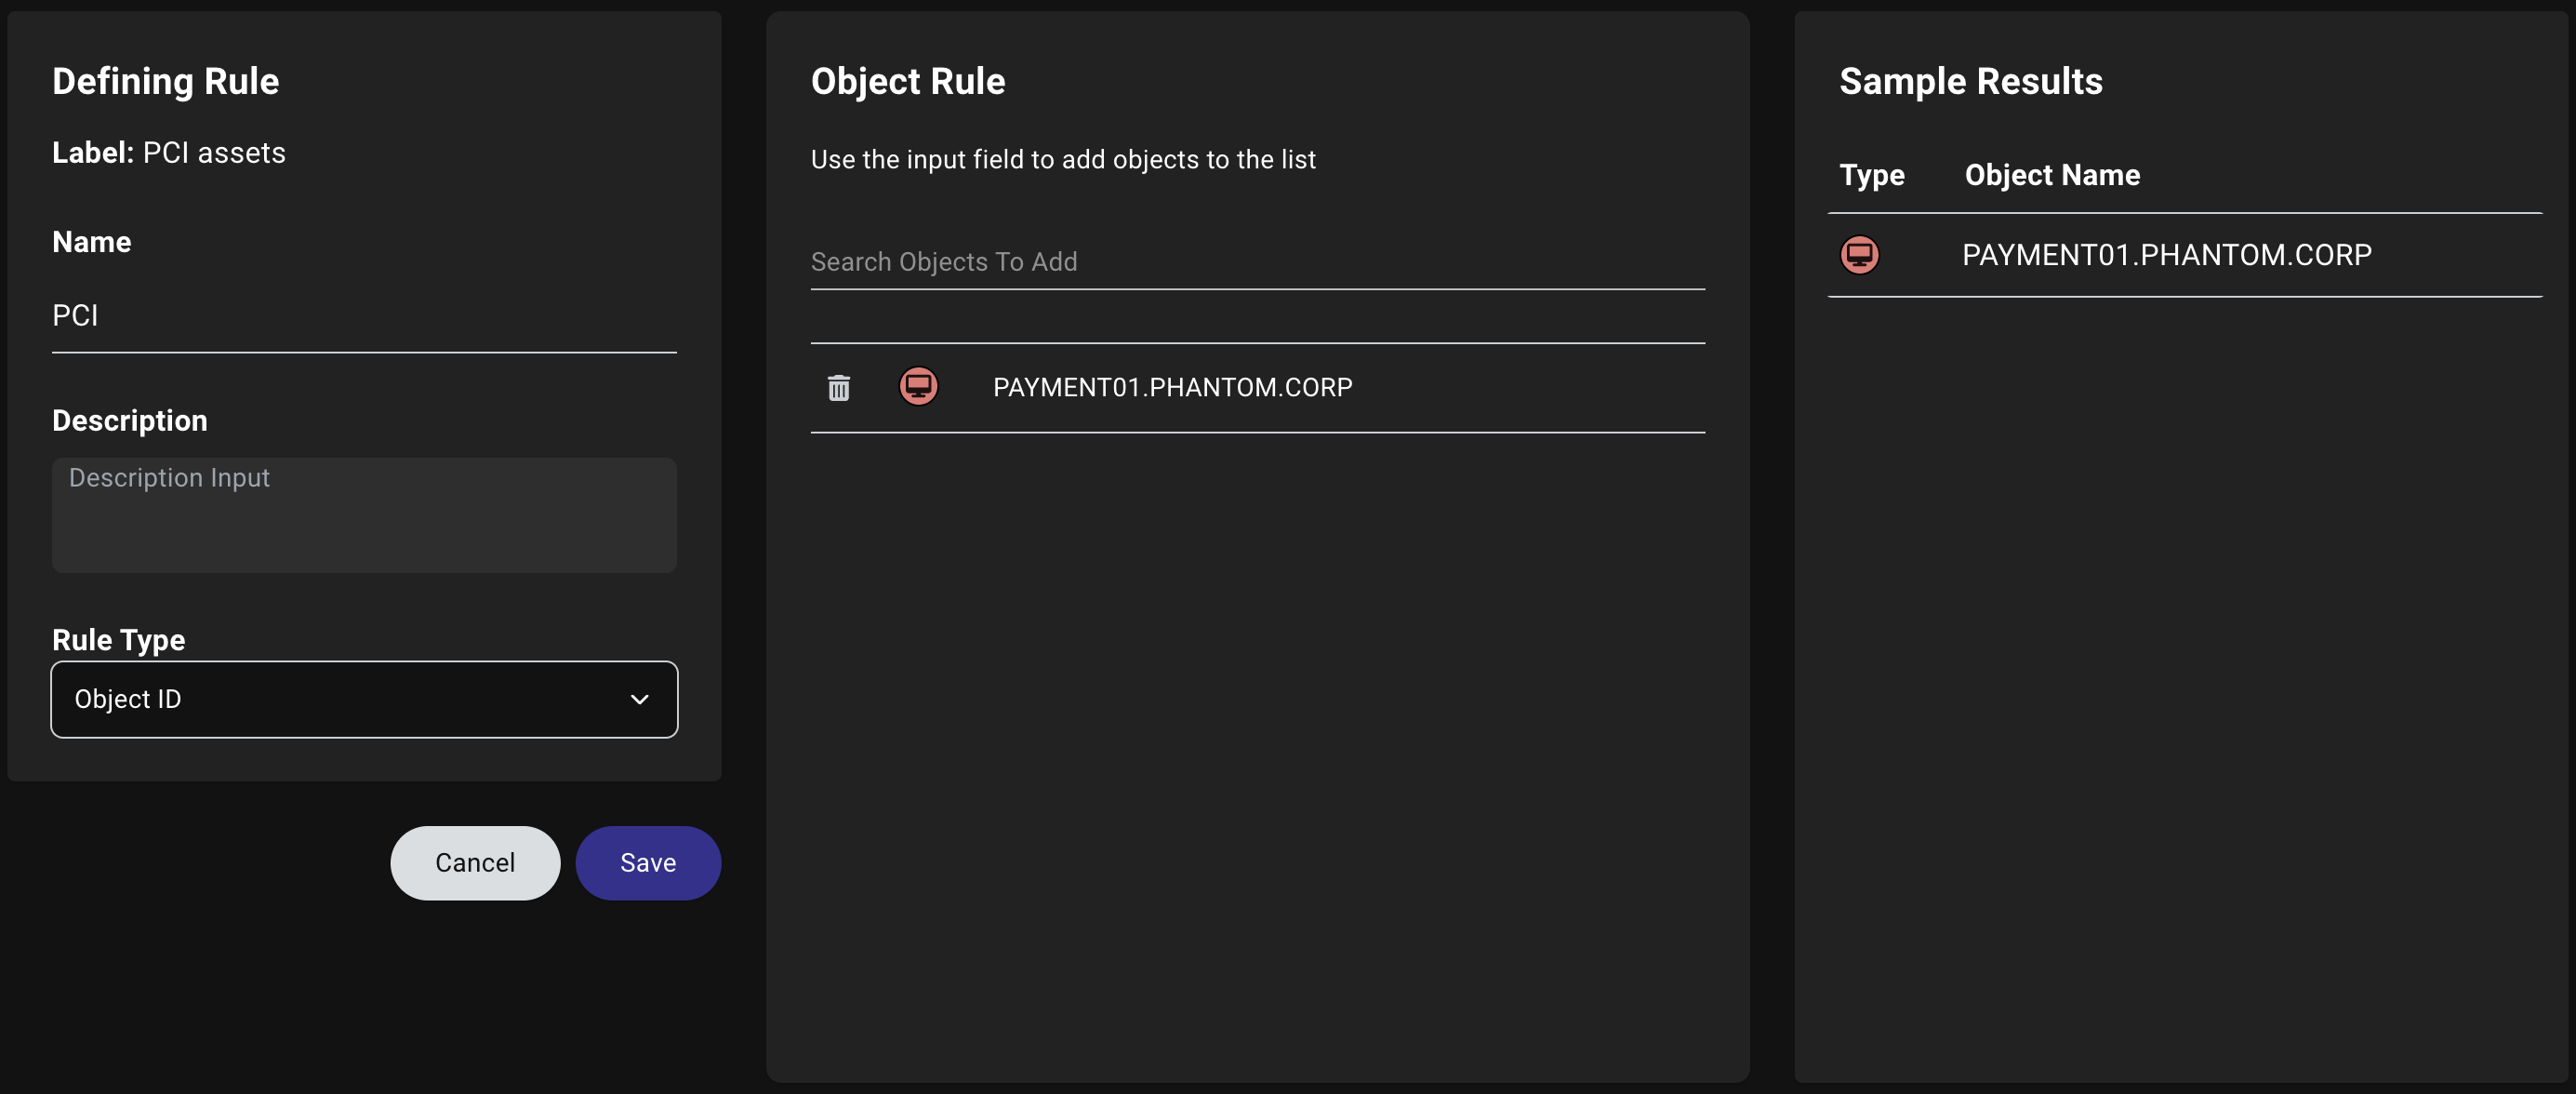2576x1094 pixels.
Task: Click the Defining Rule panel heading
Action: click(165, 81)
